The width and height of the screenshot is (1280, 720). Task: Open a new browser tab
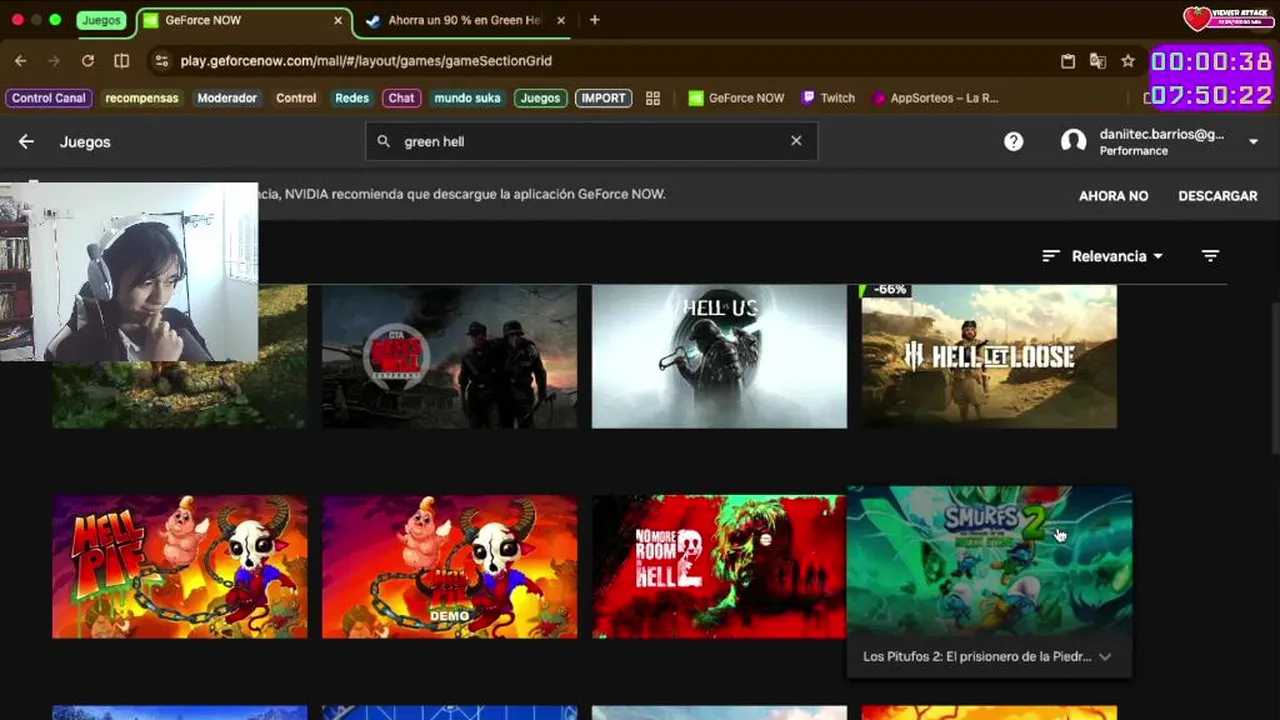tap(594, 20)
